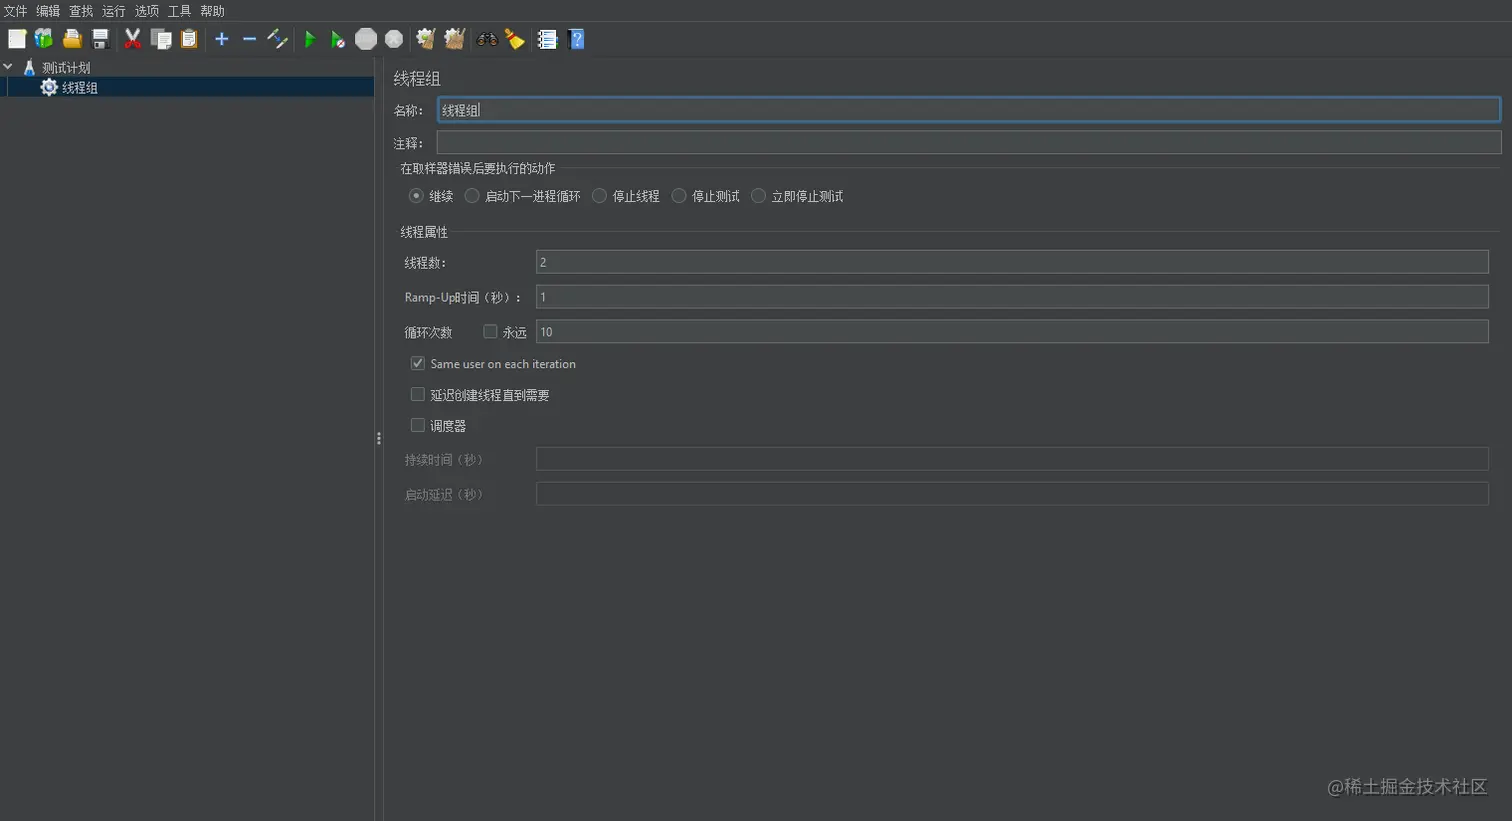Enable 延迟创建线程直到需要 checkbox
This screenshot has height=821, width=1512.
[x=418, y=394]
